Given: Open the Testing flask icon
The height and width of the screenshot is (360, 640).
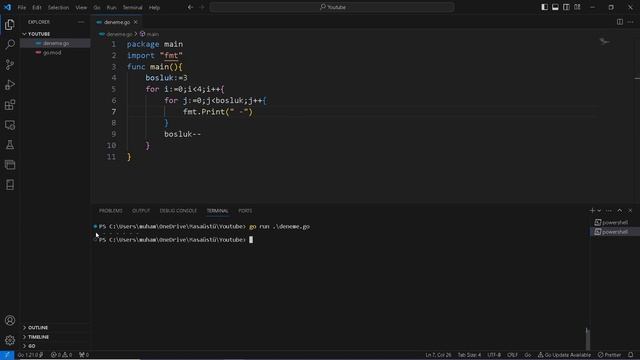Looking at the screenshot, I should (x=10, y=145).
